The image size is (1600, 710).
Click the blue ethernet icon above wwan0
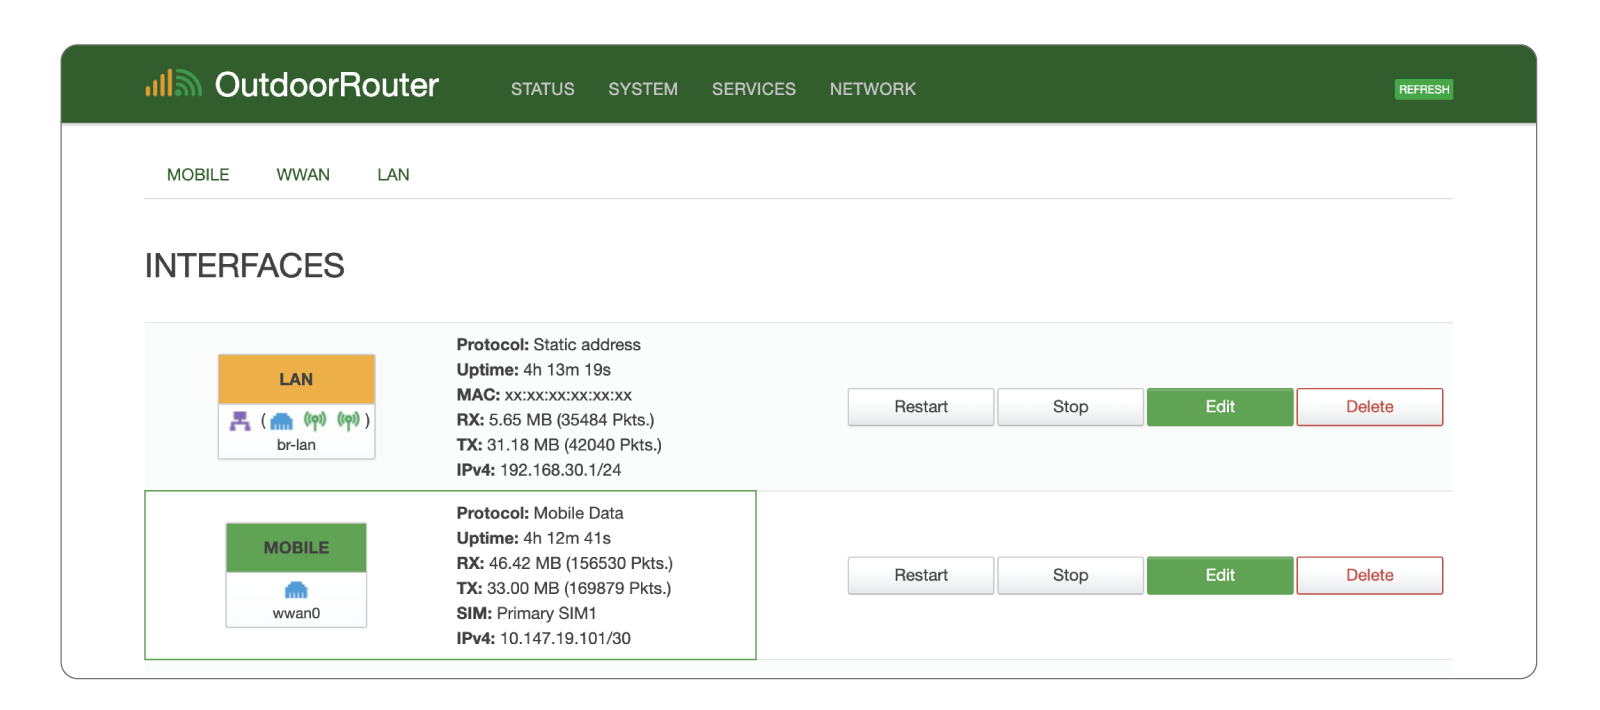(296, 590)
